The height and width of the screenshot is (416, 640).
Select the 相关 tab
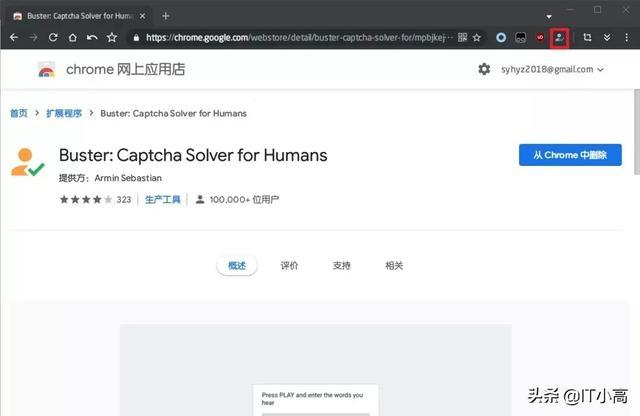(x=394, y=266)
